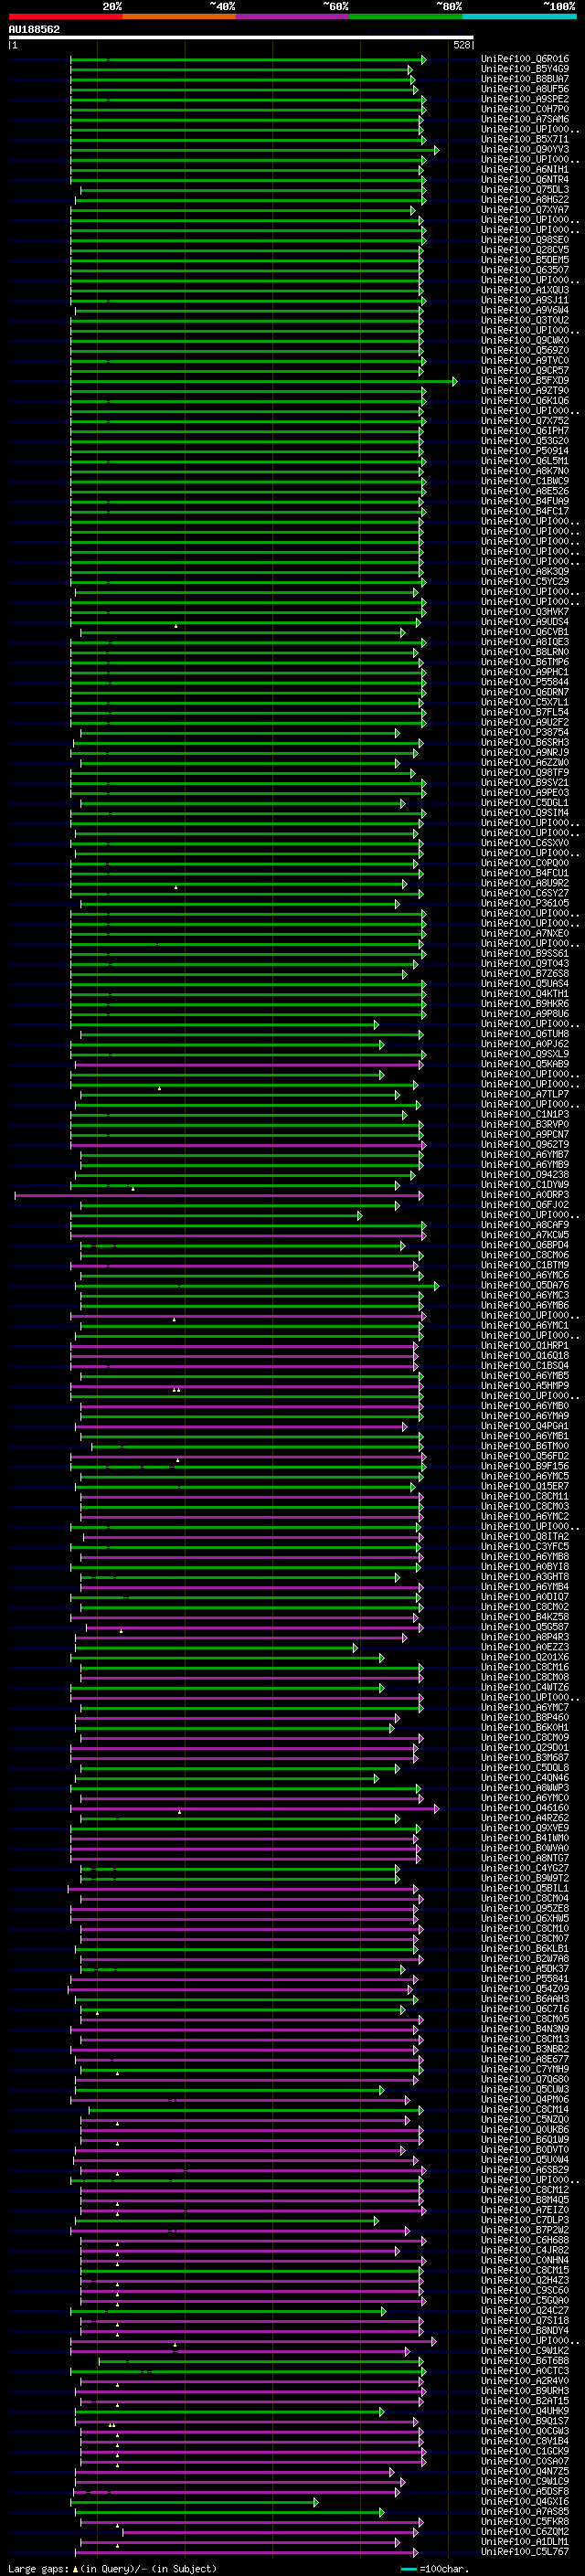Select the UniRef100_Q90YV3 label

point(525,149)
